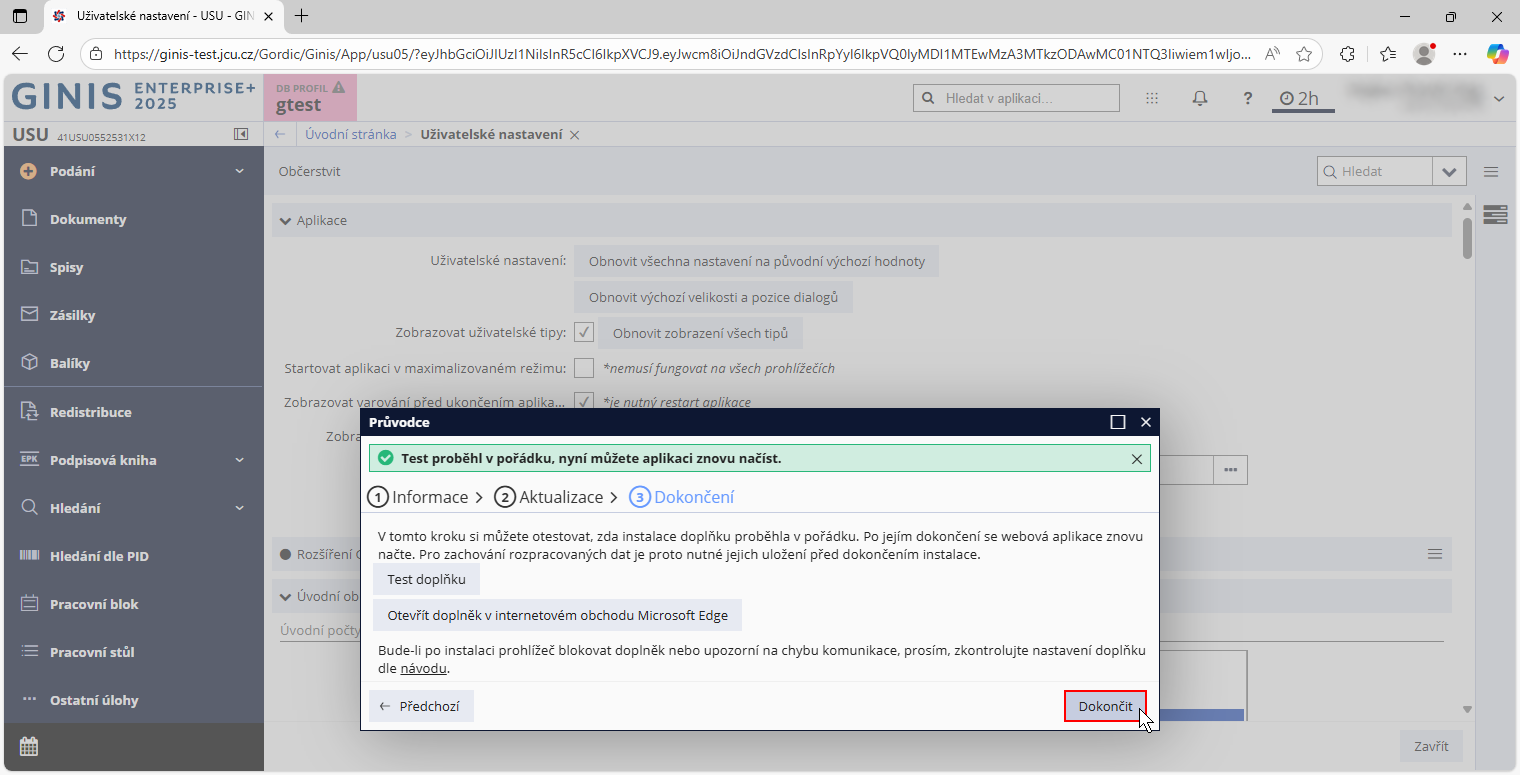Image resolution: width=1520 pixels, height=775 pixels.
Task: Collapse the Aplikace section
Action: [x=286, y=220]
